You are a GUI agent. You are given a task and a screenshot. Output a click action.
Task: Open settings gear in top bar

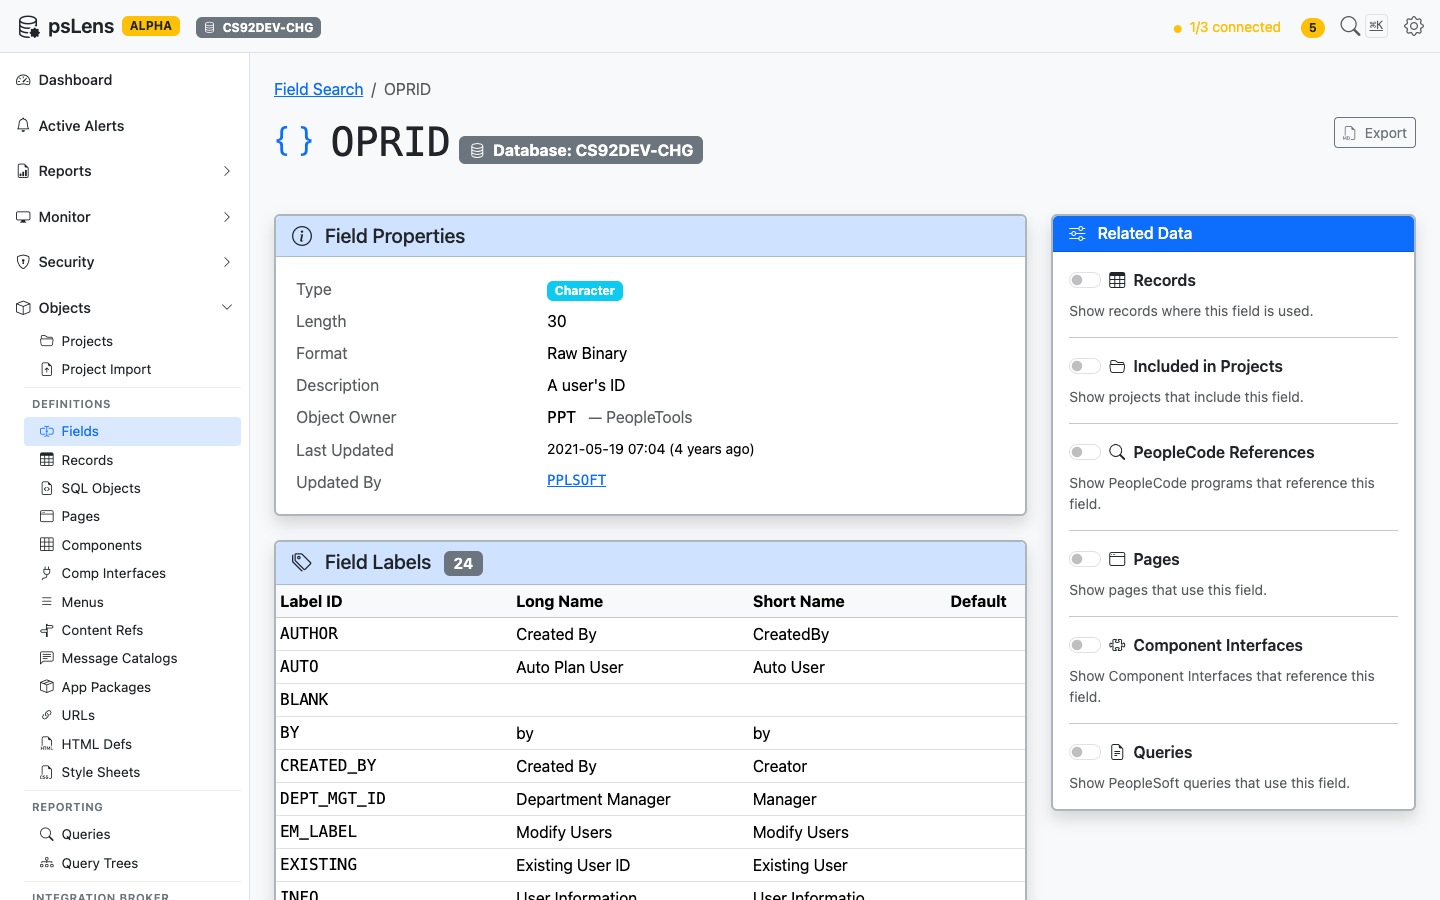[1414, 26]
